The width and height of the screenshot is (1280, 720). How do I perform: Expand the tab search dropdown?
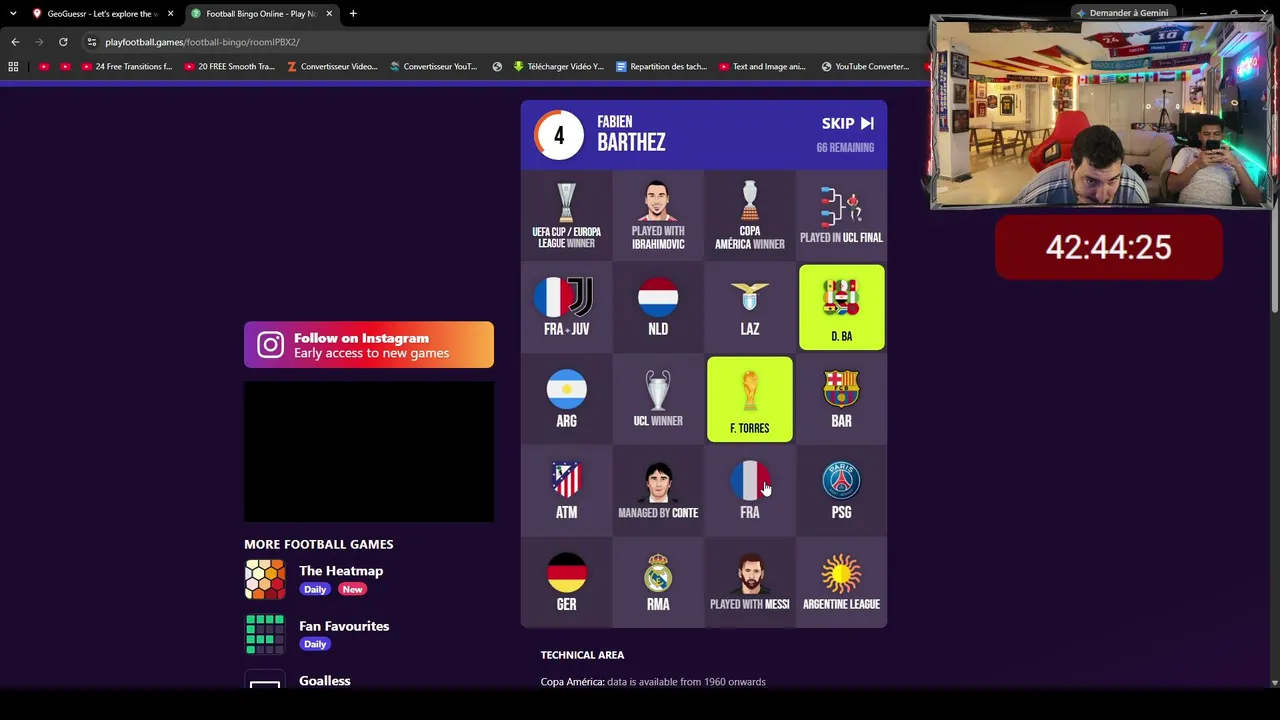coord(13,14)
